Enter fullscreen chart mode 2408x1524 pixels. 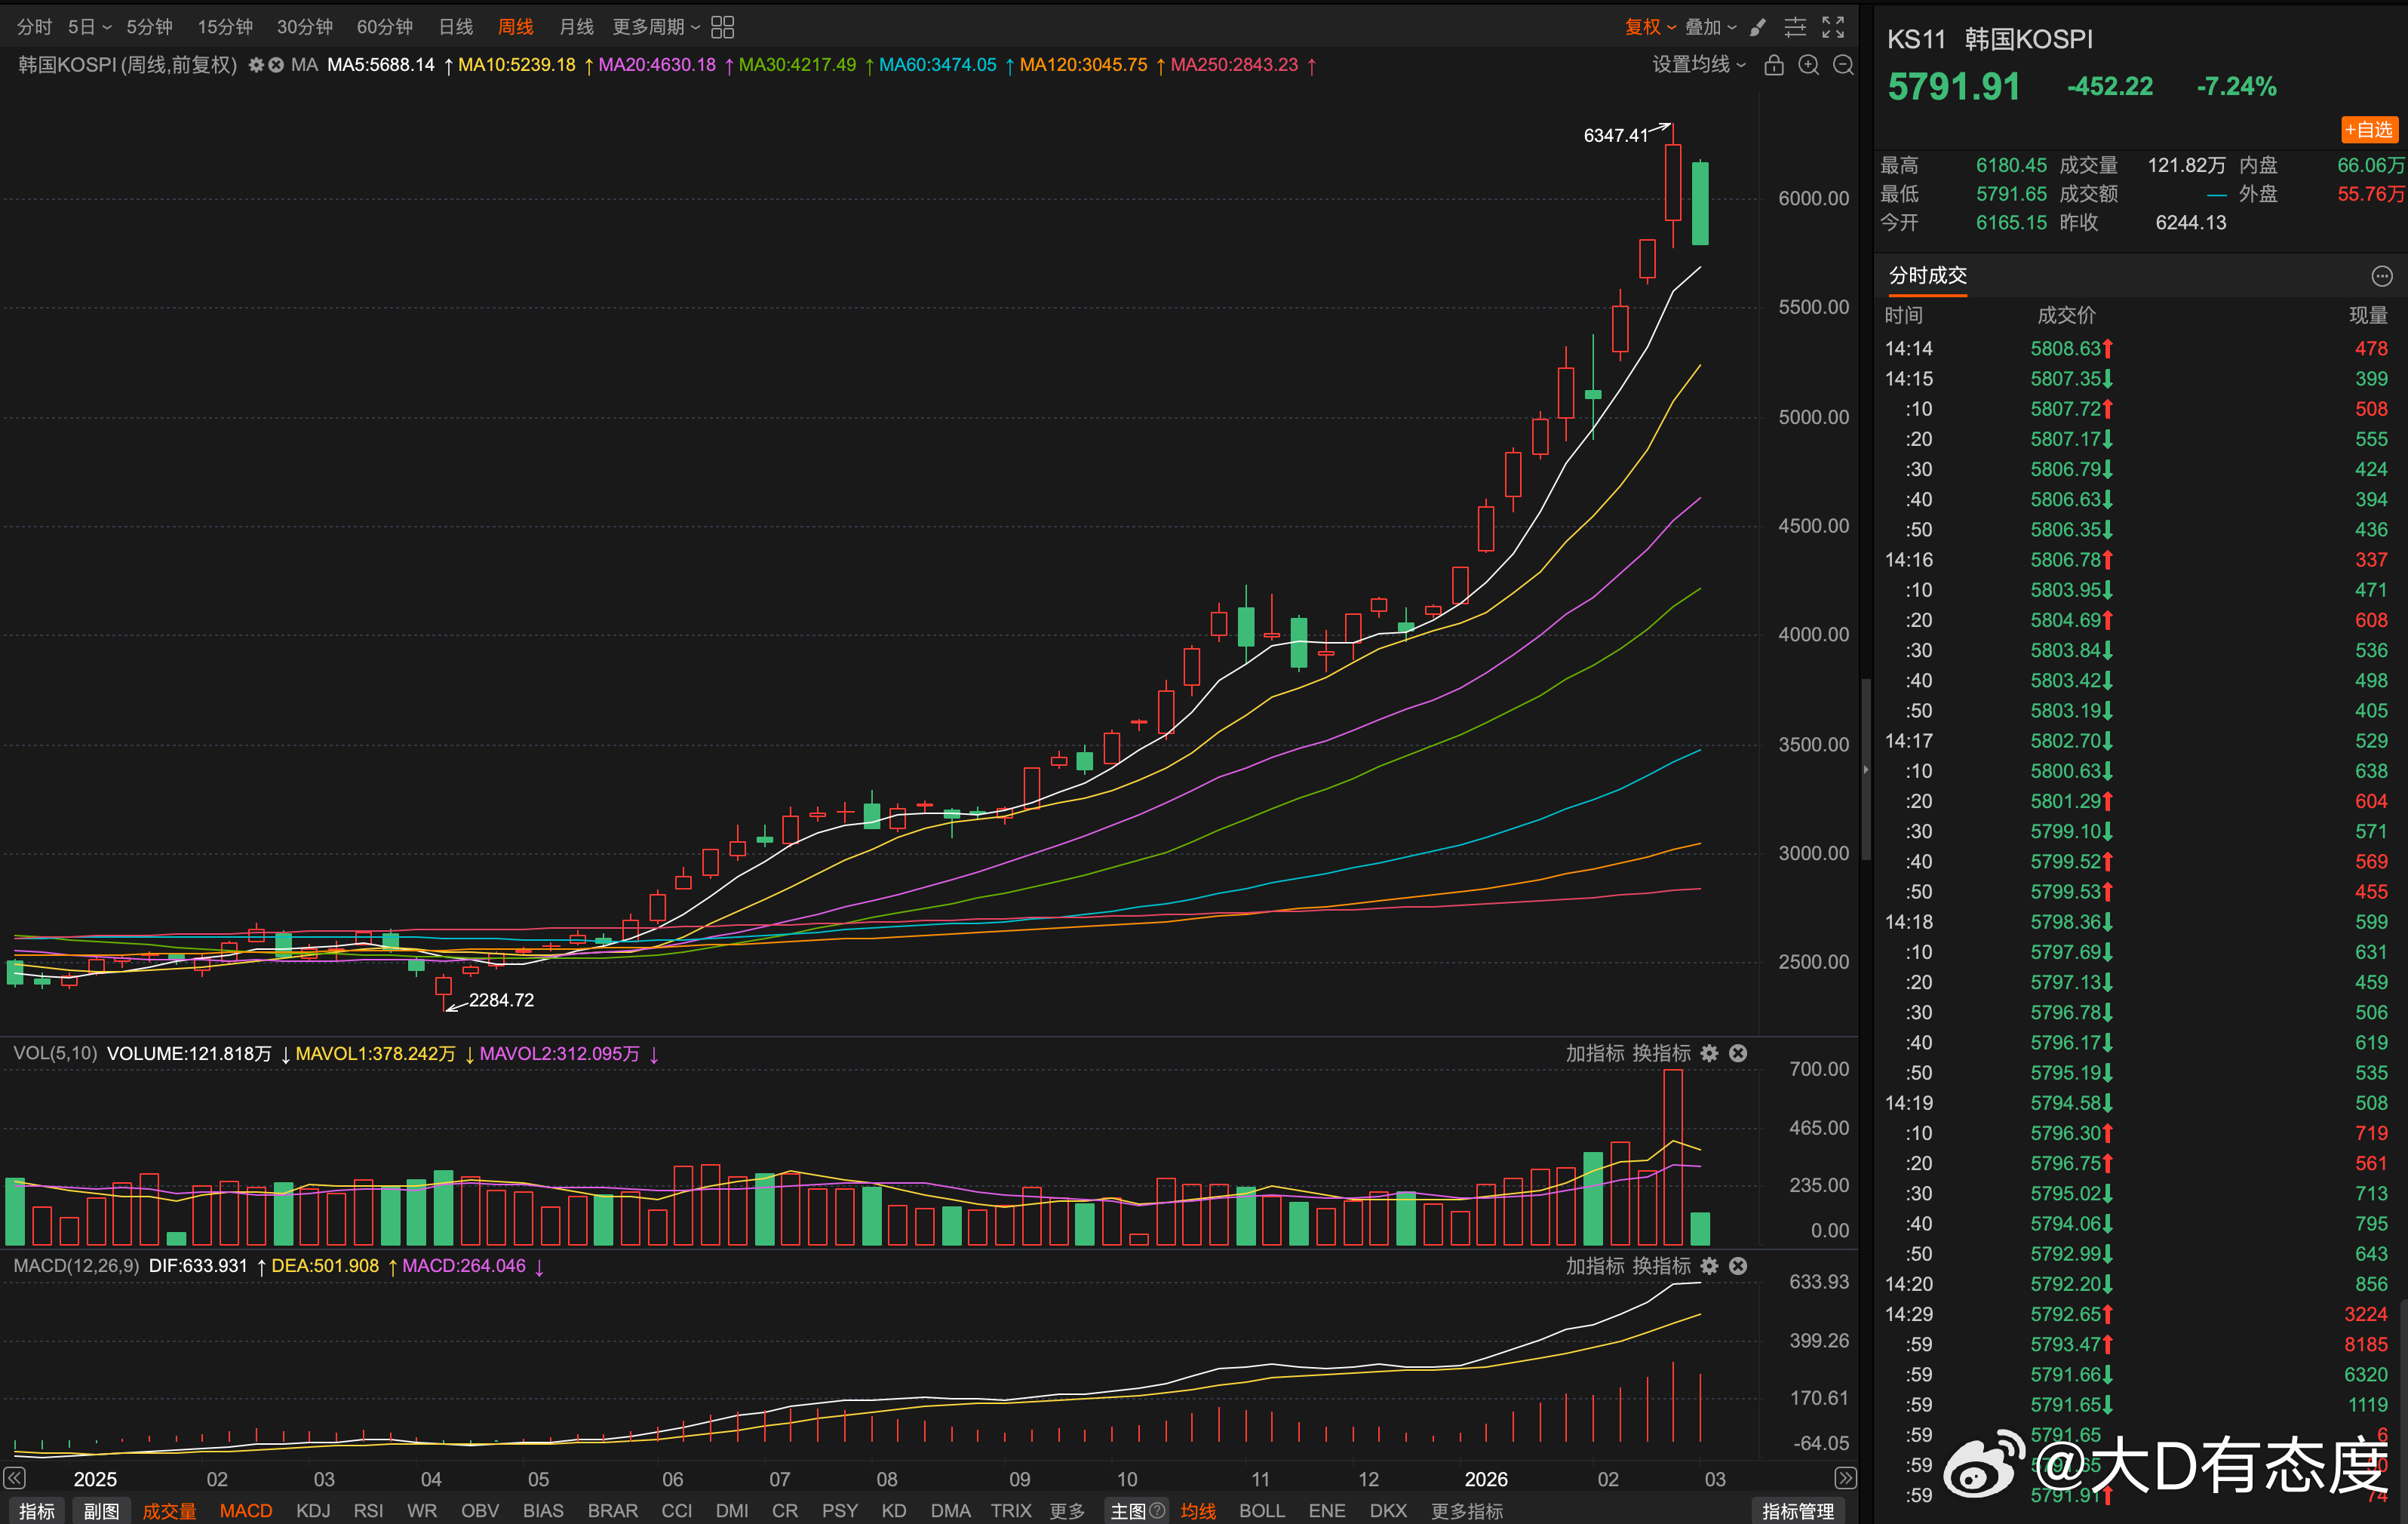click(x=1833, y=27)
